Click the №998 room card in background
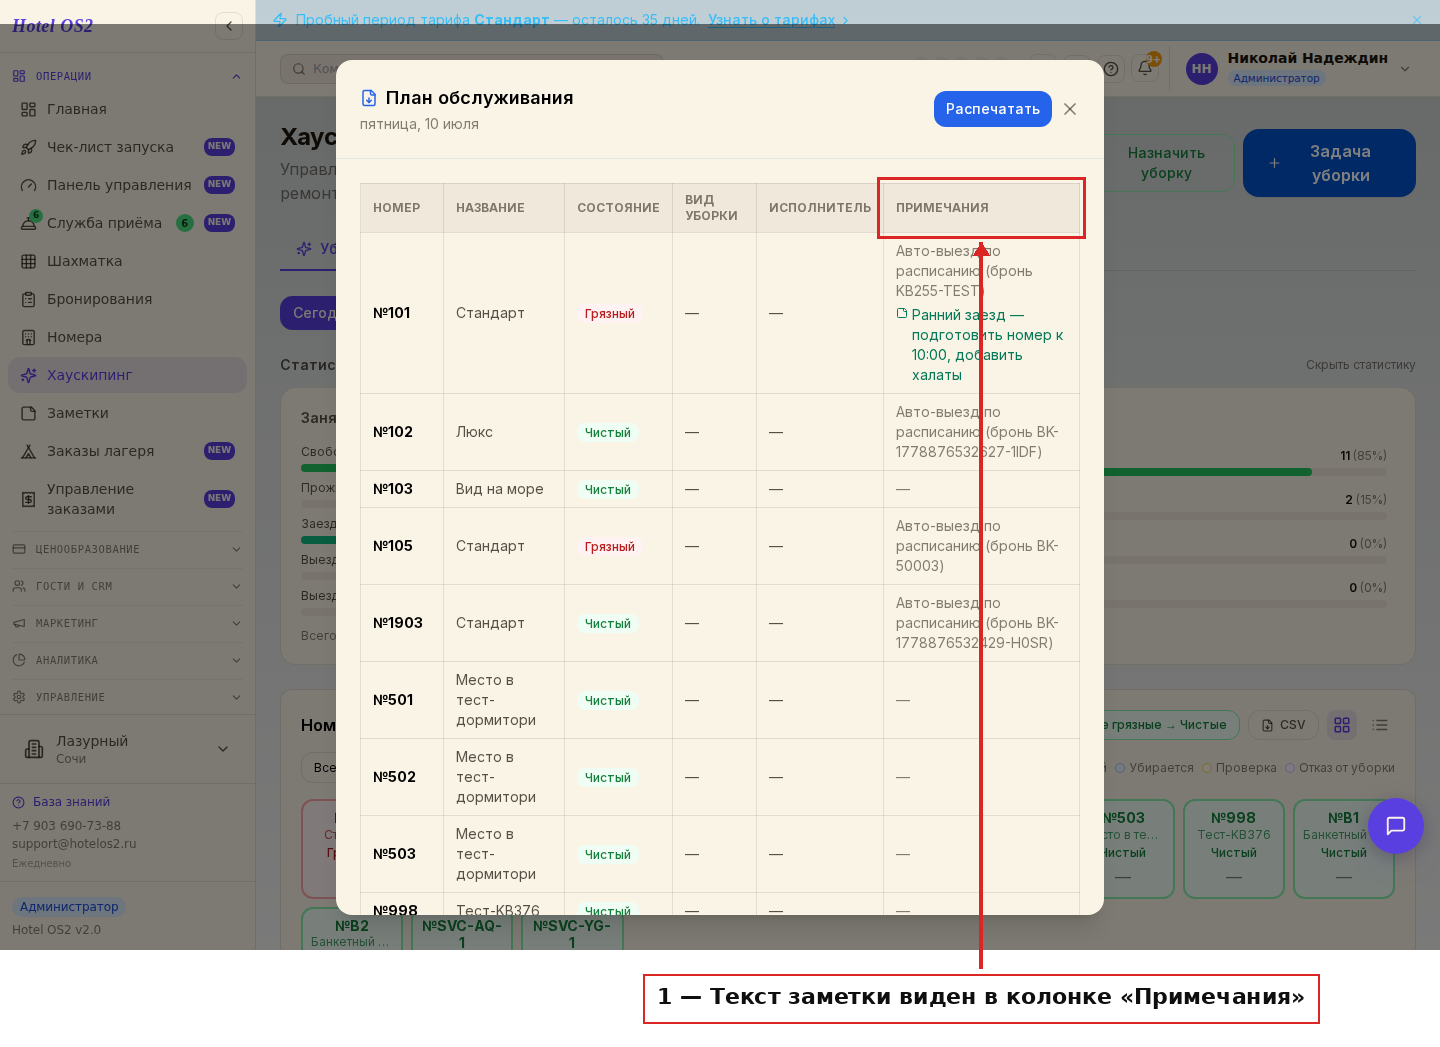This screenshot has width=1440, height=1047. (x=1234, y=848)
